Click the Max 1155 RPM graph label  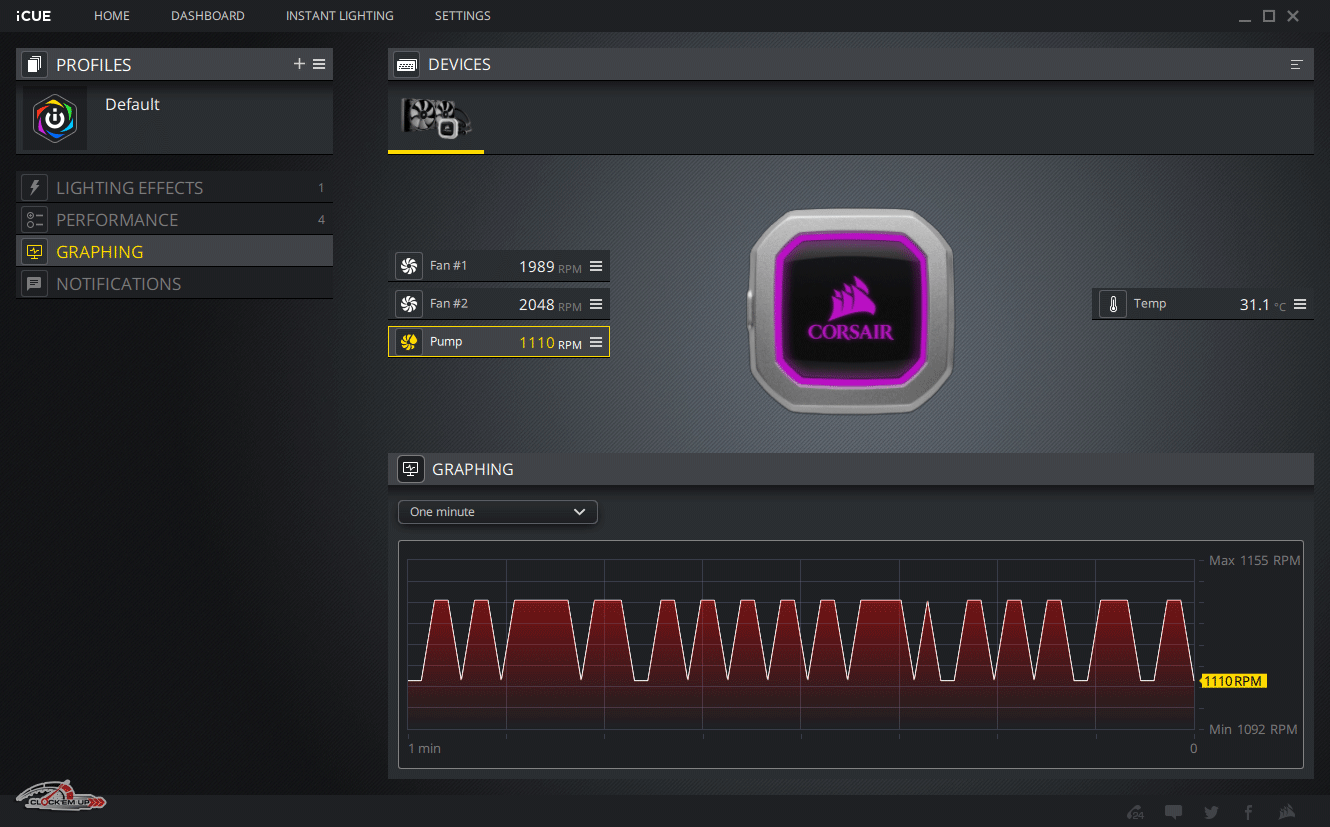(1255, 561)
